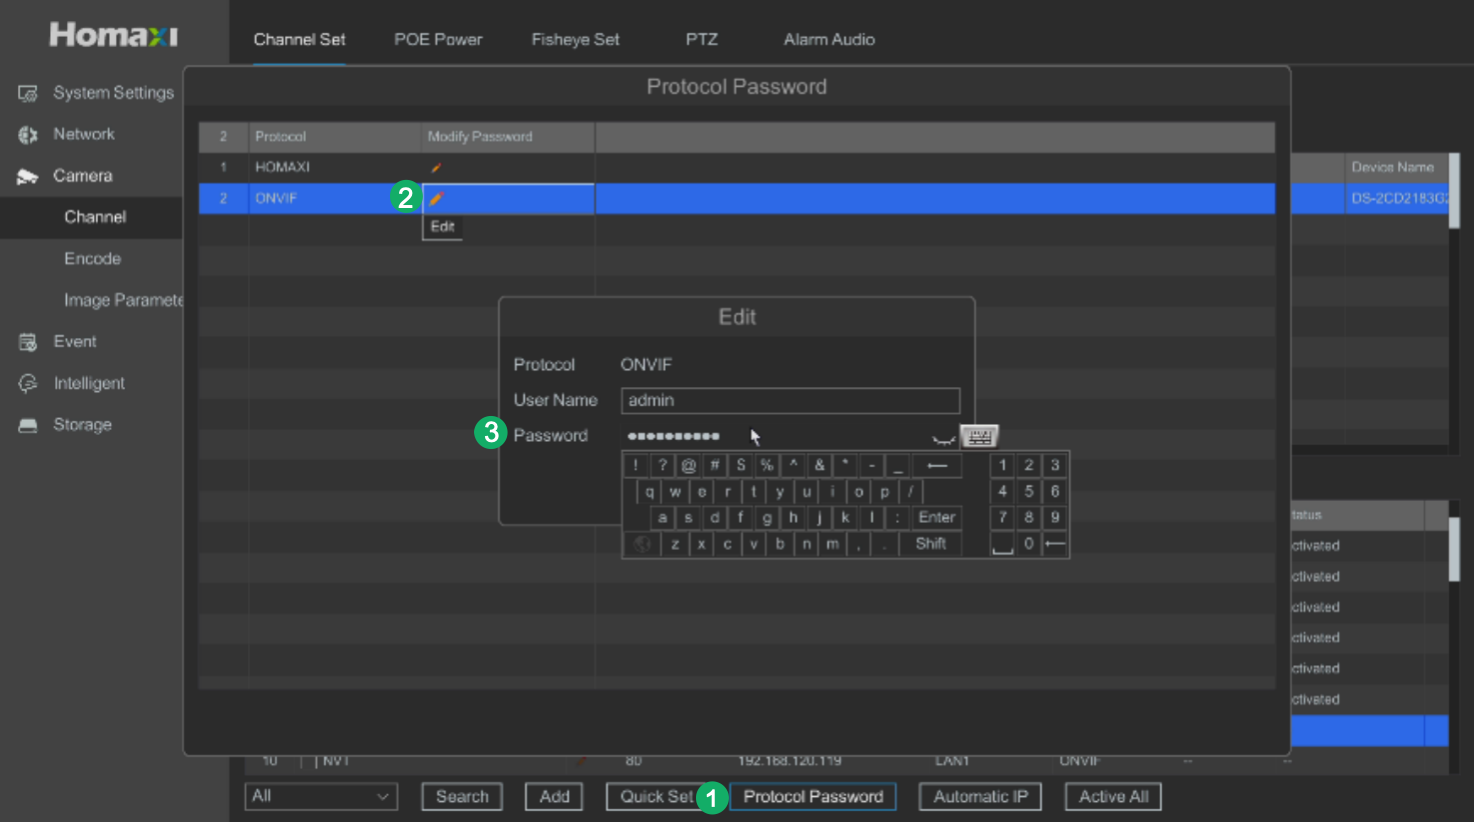1474x822 pixels.
Task: Click the globe language key on virtual keyboard
Action: (x=642, y=544)
